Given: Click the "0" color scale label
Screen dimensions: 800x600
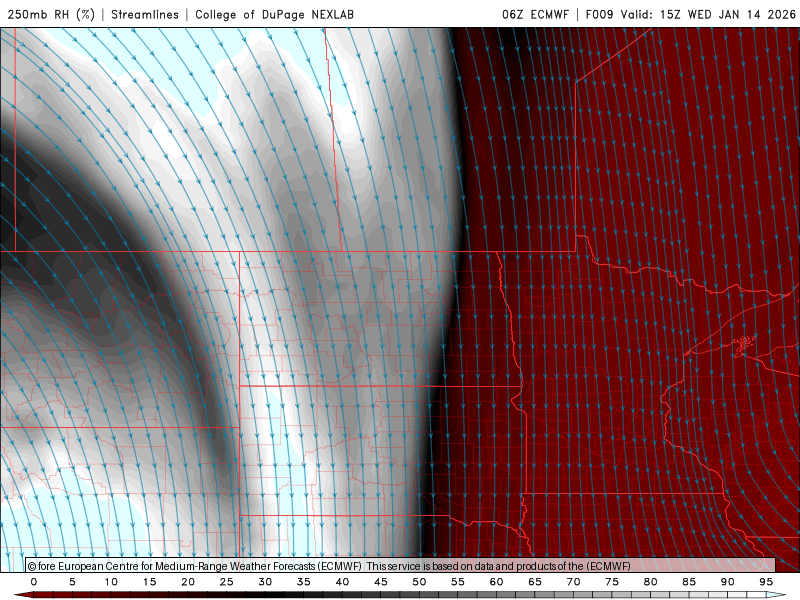Looking at the screenshot, I should pos(34,582).
